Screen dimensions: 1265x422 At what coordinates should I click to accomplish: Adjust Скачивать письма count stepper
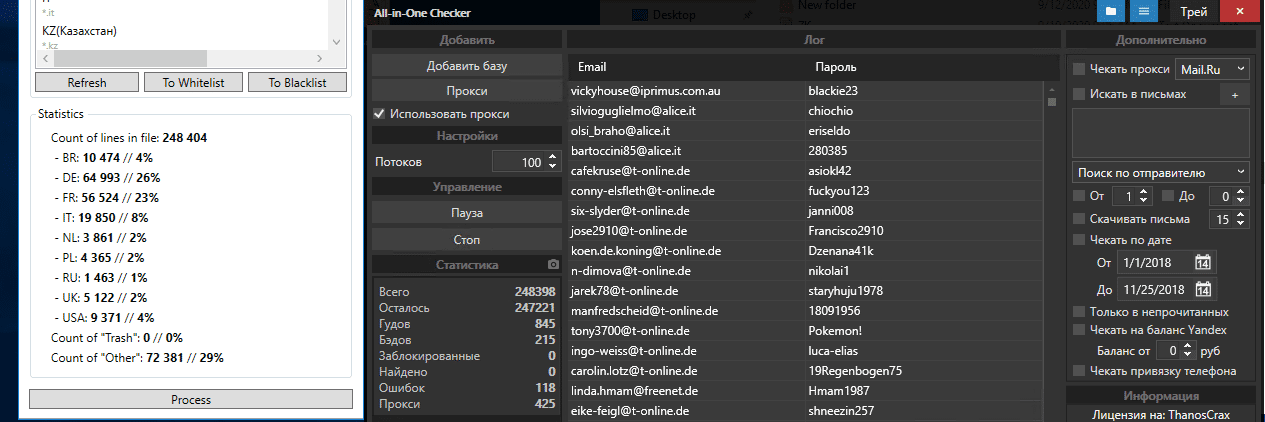[x=1243, y=219]
